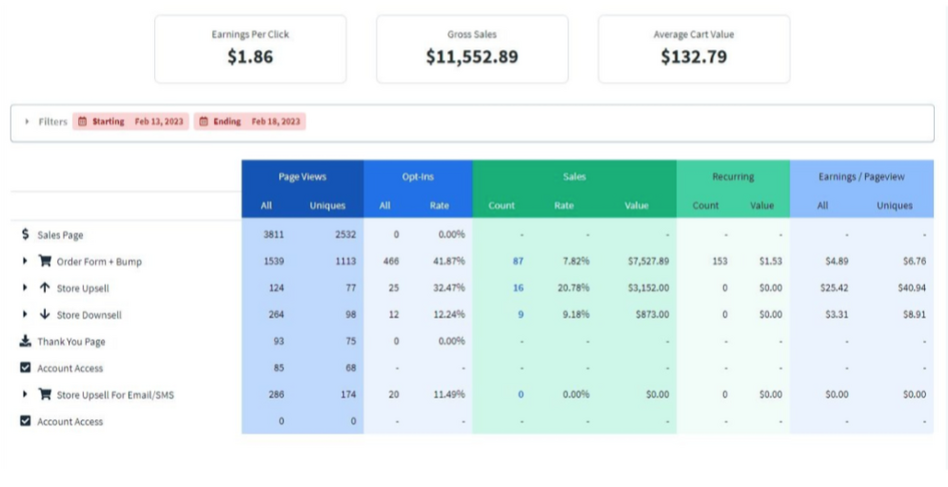This screenshot has width=948, height=487.
Task: Toggle the last Account Access checkbox icon
Action: pos(25,421)
